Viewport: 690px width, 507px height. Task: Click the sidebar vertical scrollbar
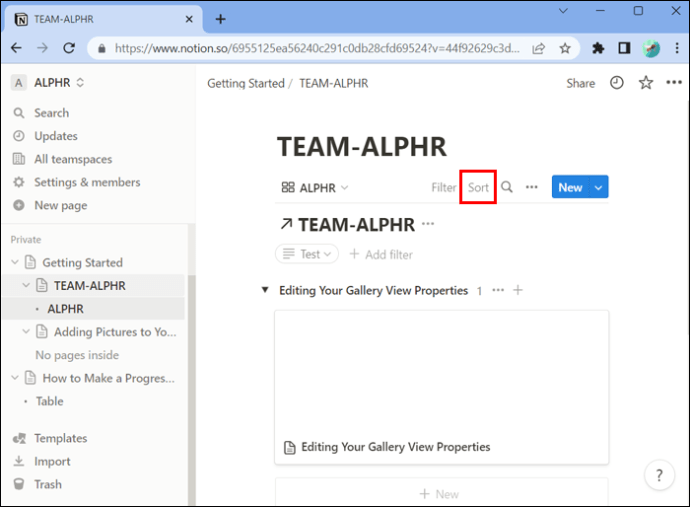pyautogui.click(x=191, y=389)
